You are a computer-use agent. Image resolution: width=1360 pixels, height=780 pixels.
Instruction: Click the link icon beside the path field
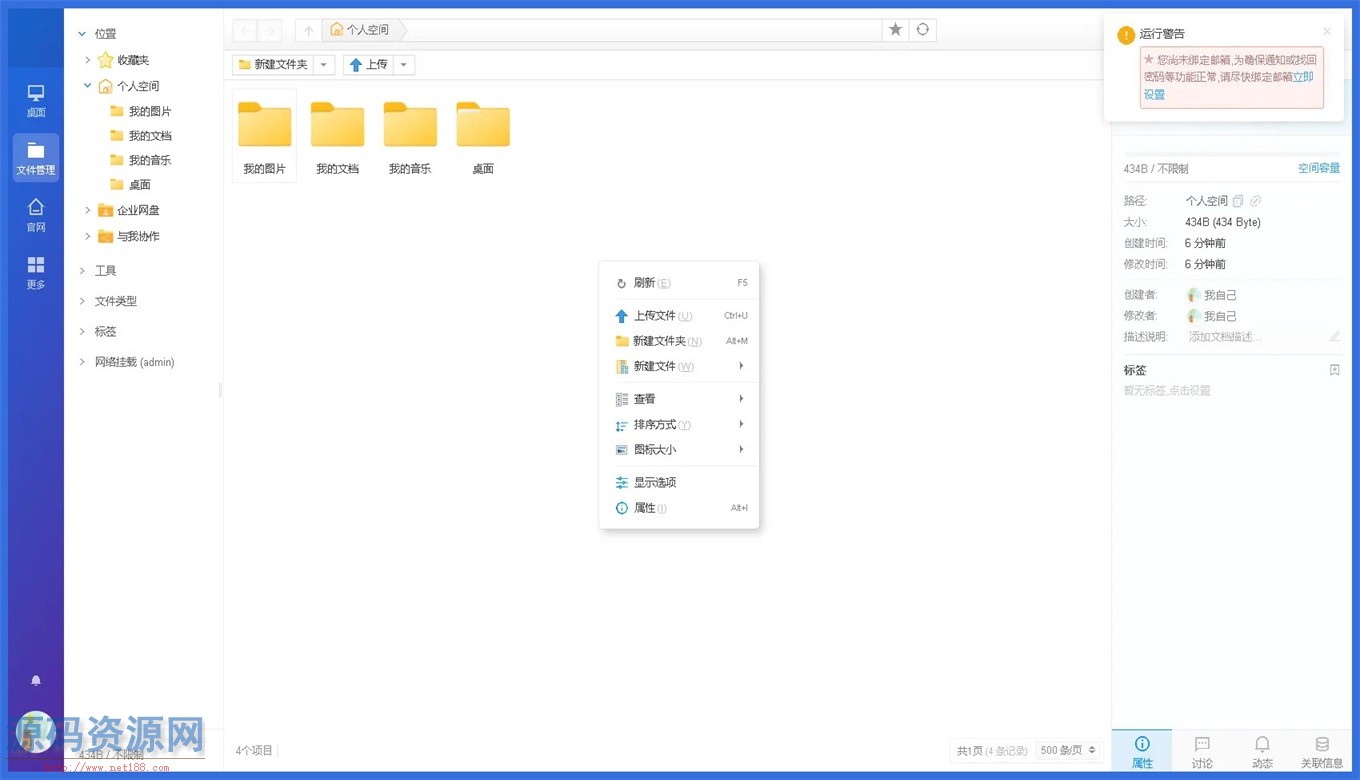click(x=1255, y=201)
